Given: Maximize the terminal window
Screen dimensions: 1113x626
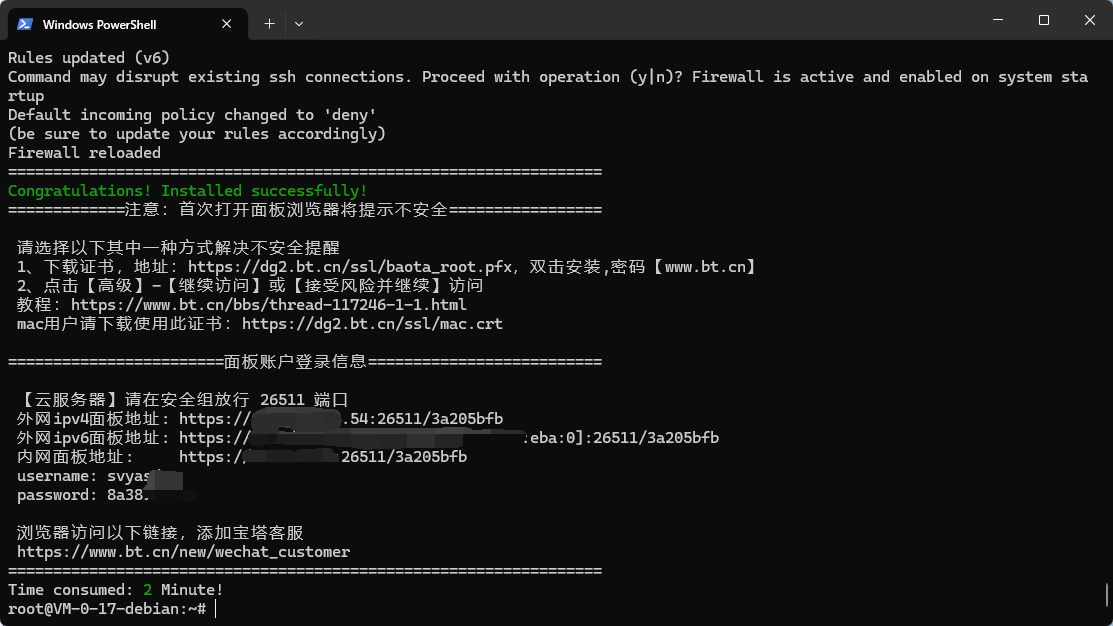Looking at the screenshot, I should click(1043, 20).
